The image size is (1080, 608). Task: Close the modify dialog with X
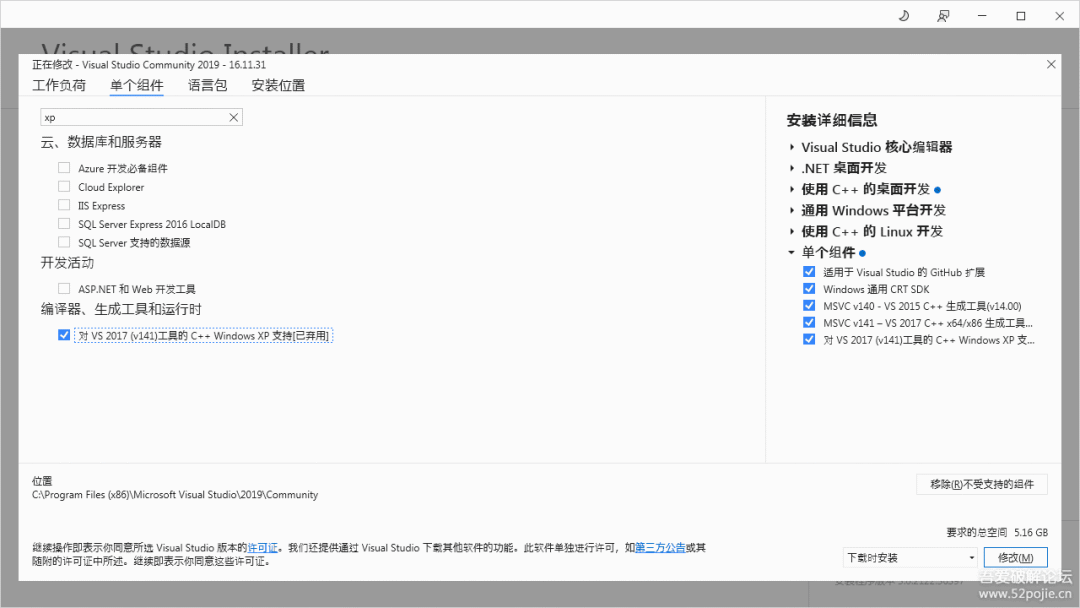(1050, 64)
